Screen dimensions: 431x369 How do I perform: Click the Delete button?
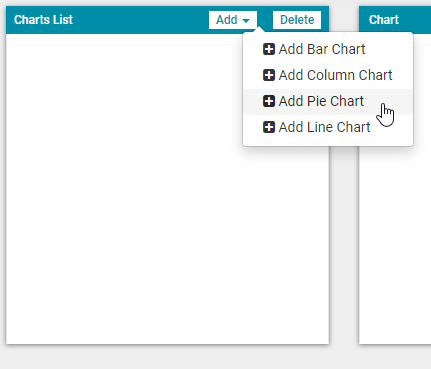pyautogui.click(x=297, y=20)
